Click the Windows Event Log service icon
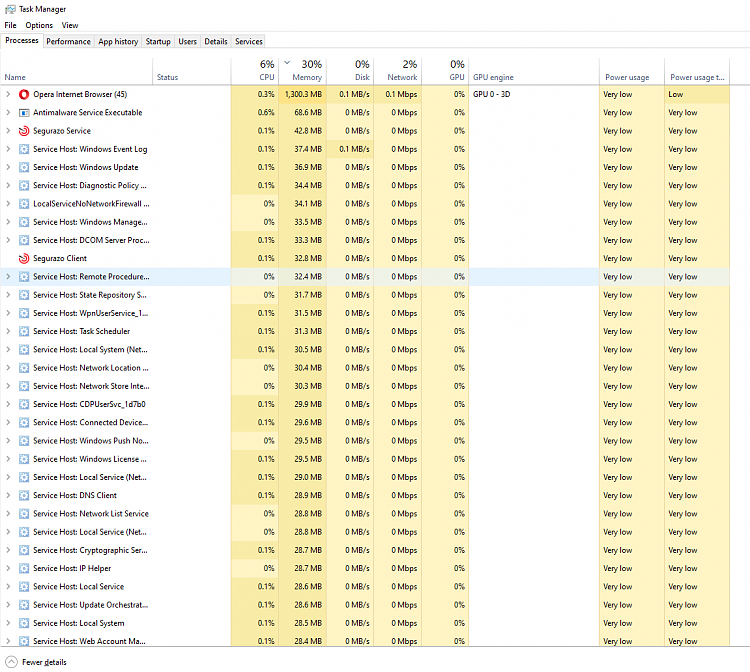750x672 pixels. pos(24,149)
